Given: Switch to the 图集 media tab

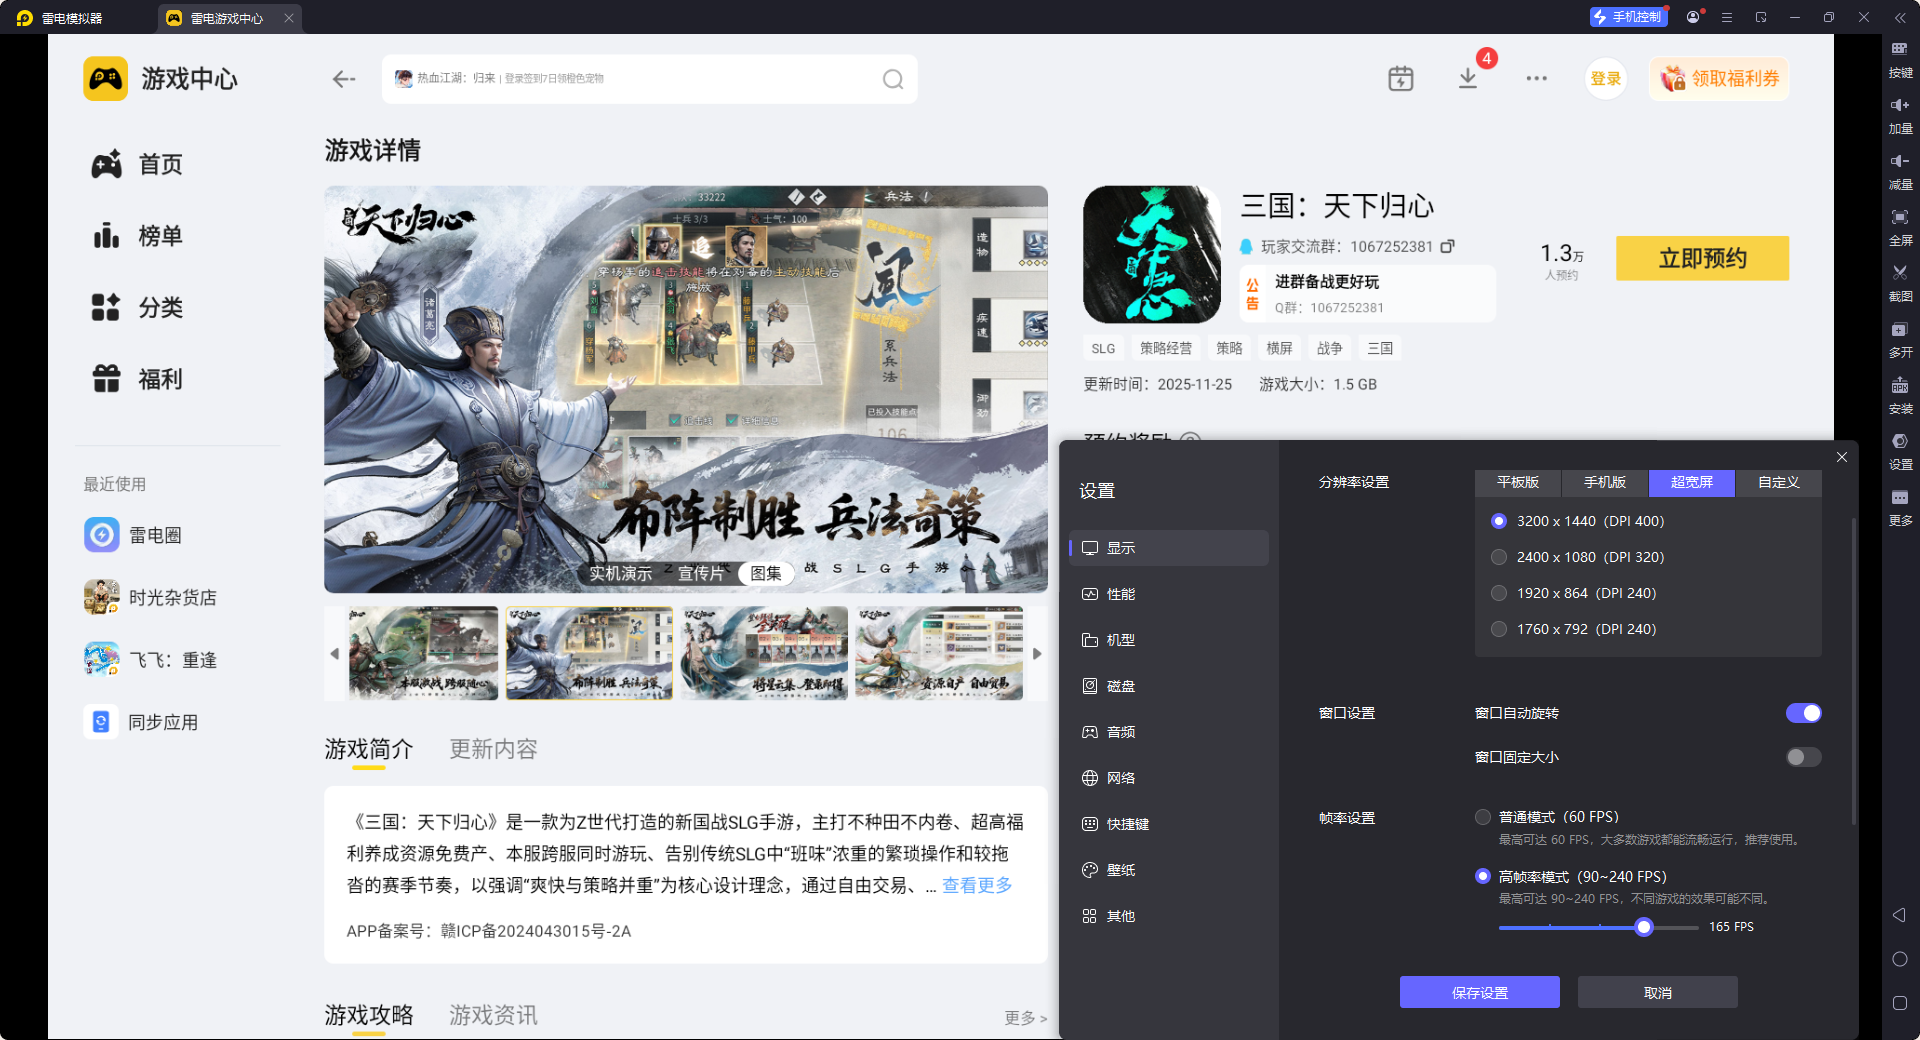Looking at the screenshot, I should tap(766, 573).
